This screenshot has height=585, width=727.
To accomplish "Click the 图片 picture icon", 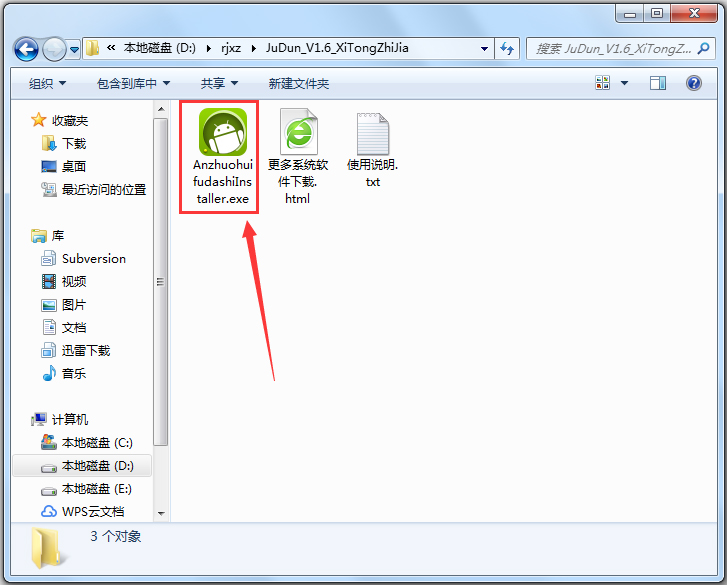I will (x=49, y=305).
